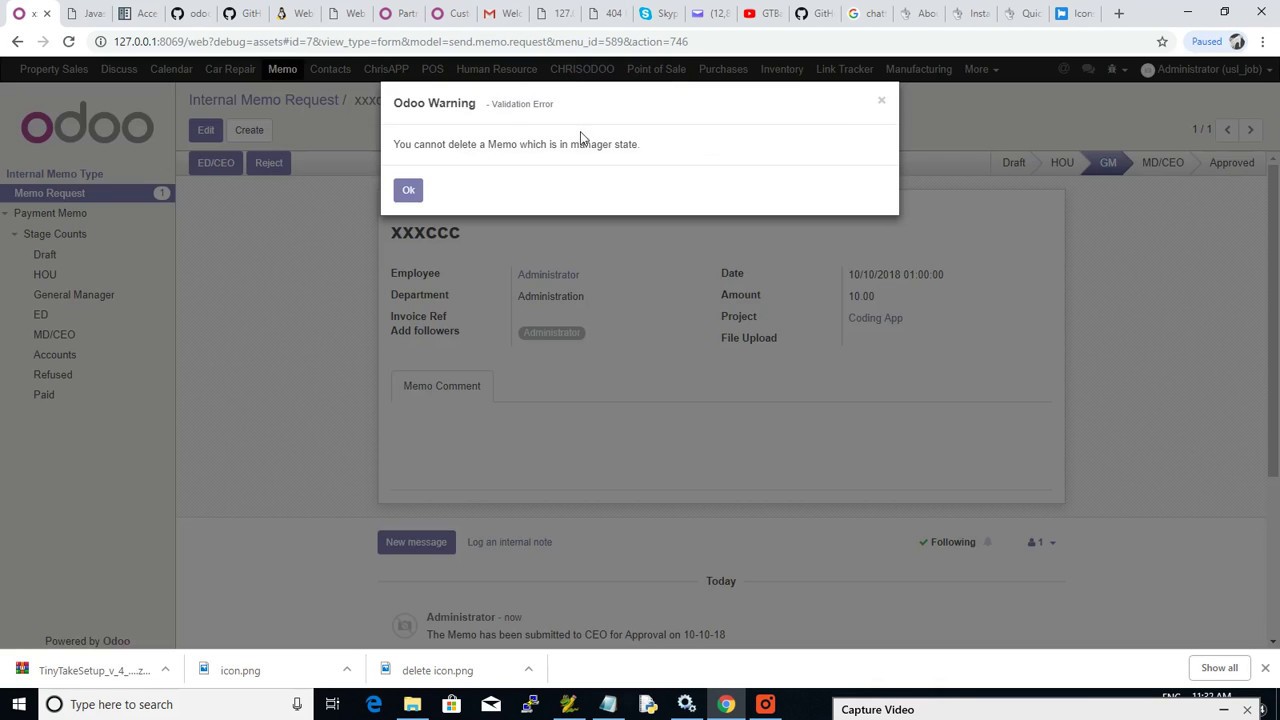The image size is (1280, 720).
Task: Open the Memo top menu
Action: click(282, 69)
